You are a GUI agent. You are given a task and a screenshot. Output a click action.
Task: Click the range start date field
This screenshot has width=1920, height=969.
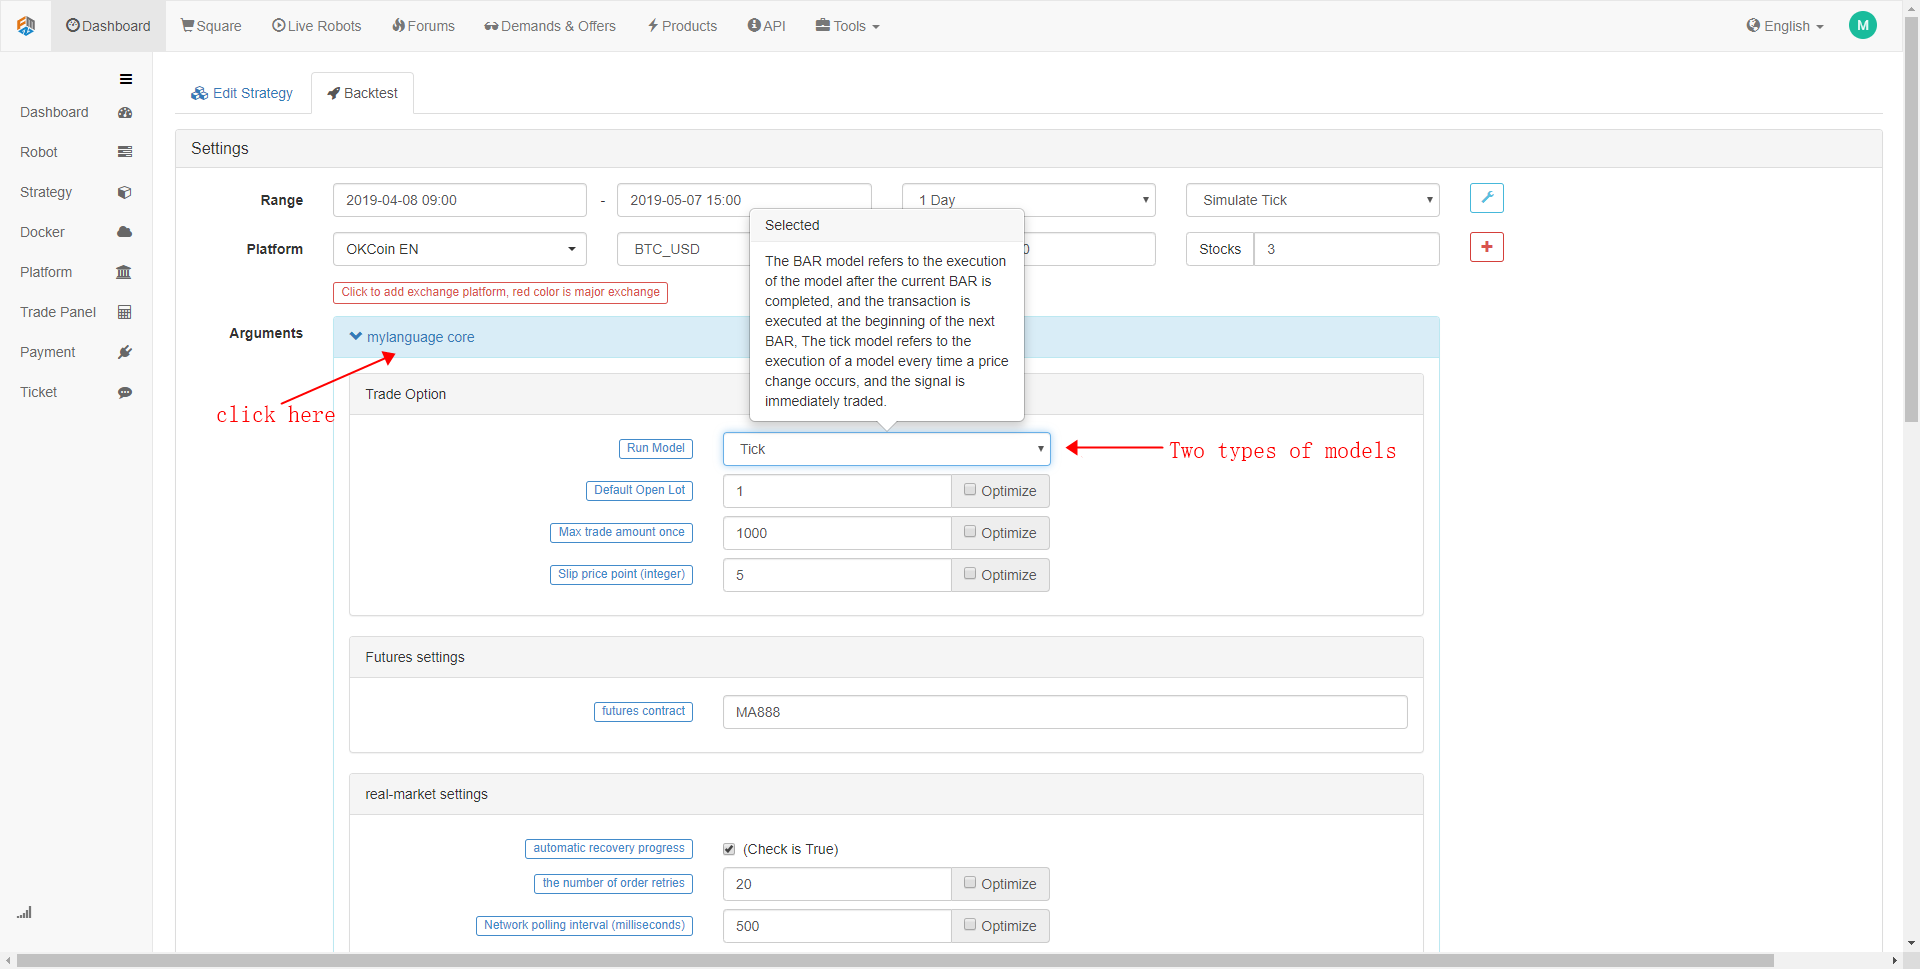coord(460,200)
